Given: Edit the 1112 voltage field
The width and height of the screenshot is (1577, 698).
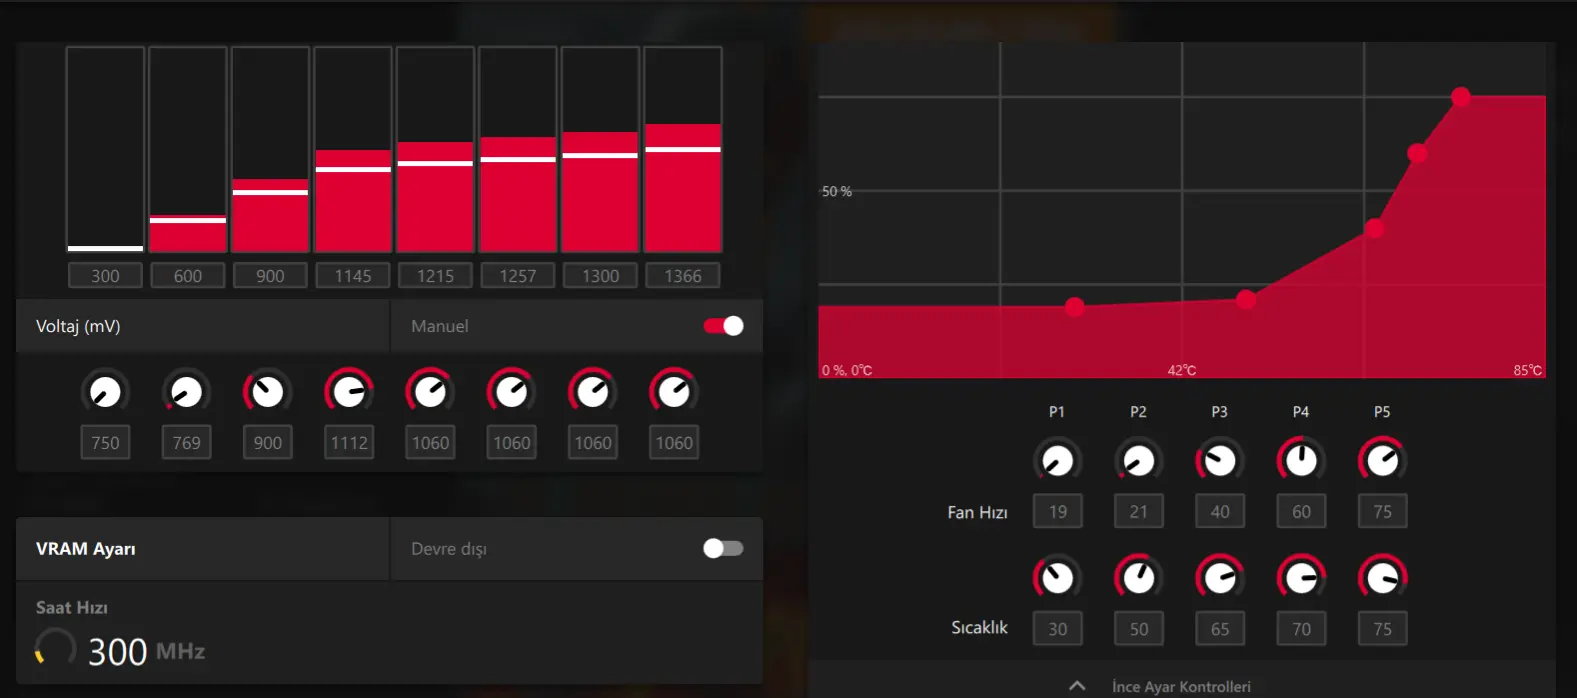Looking at the screenshot, I should click(349, 443).
